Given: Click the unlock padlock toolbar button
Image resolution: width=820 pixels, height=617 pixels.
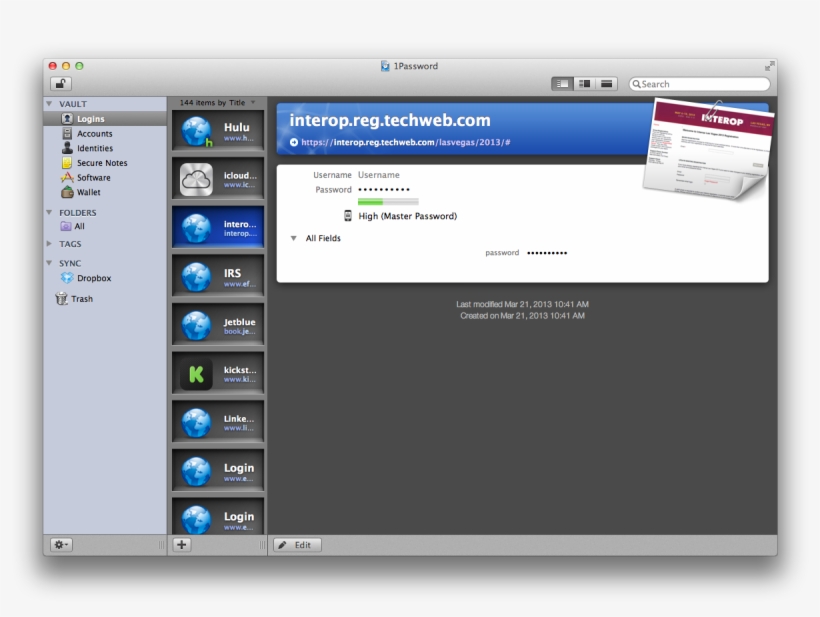Looking at the screenshot, I should click(x=61, y=84).
